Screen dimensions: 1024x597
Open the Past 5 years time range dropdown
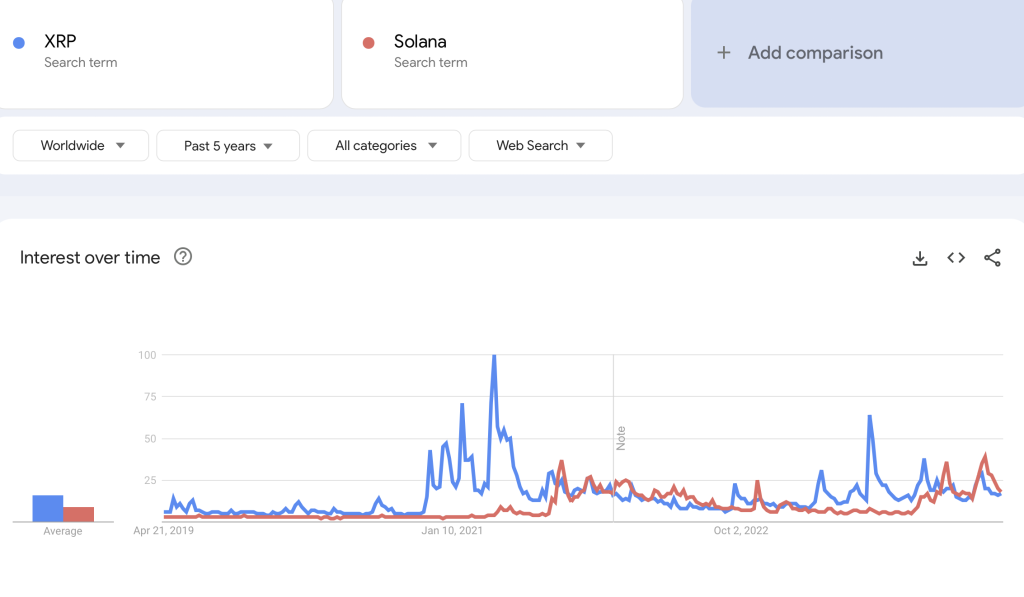[228, 145]
